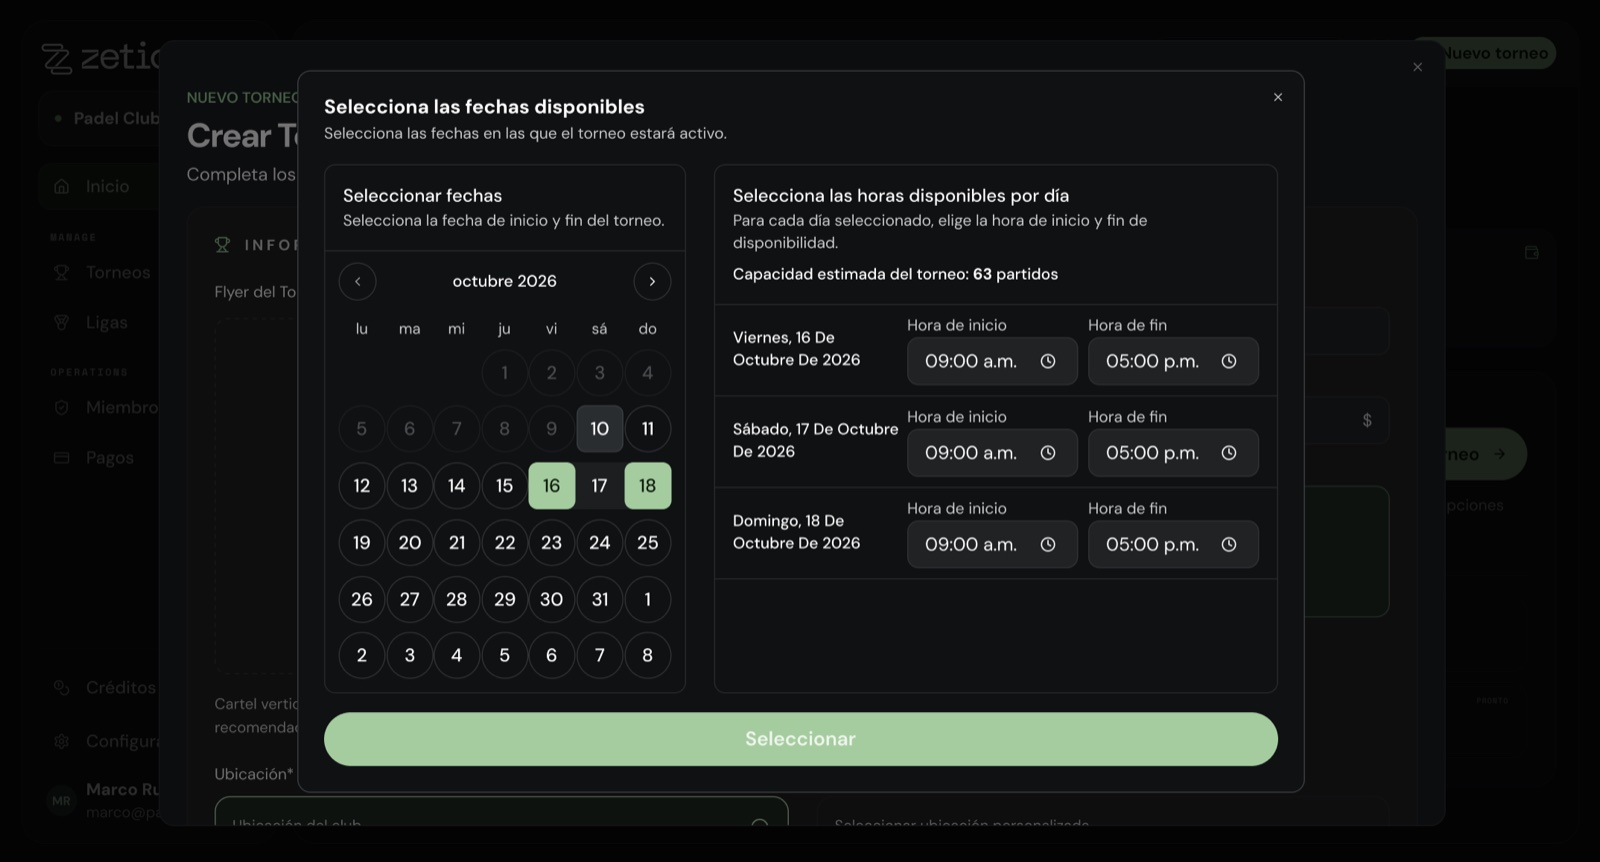Open clock picker for Viernes end time
The width and height of the screenshot is (1600, 862).
coord(1229,361)
